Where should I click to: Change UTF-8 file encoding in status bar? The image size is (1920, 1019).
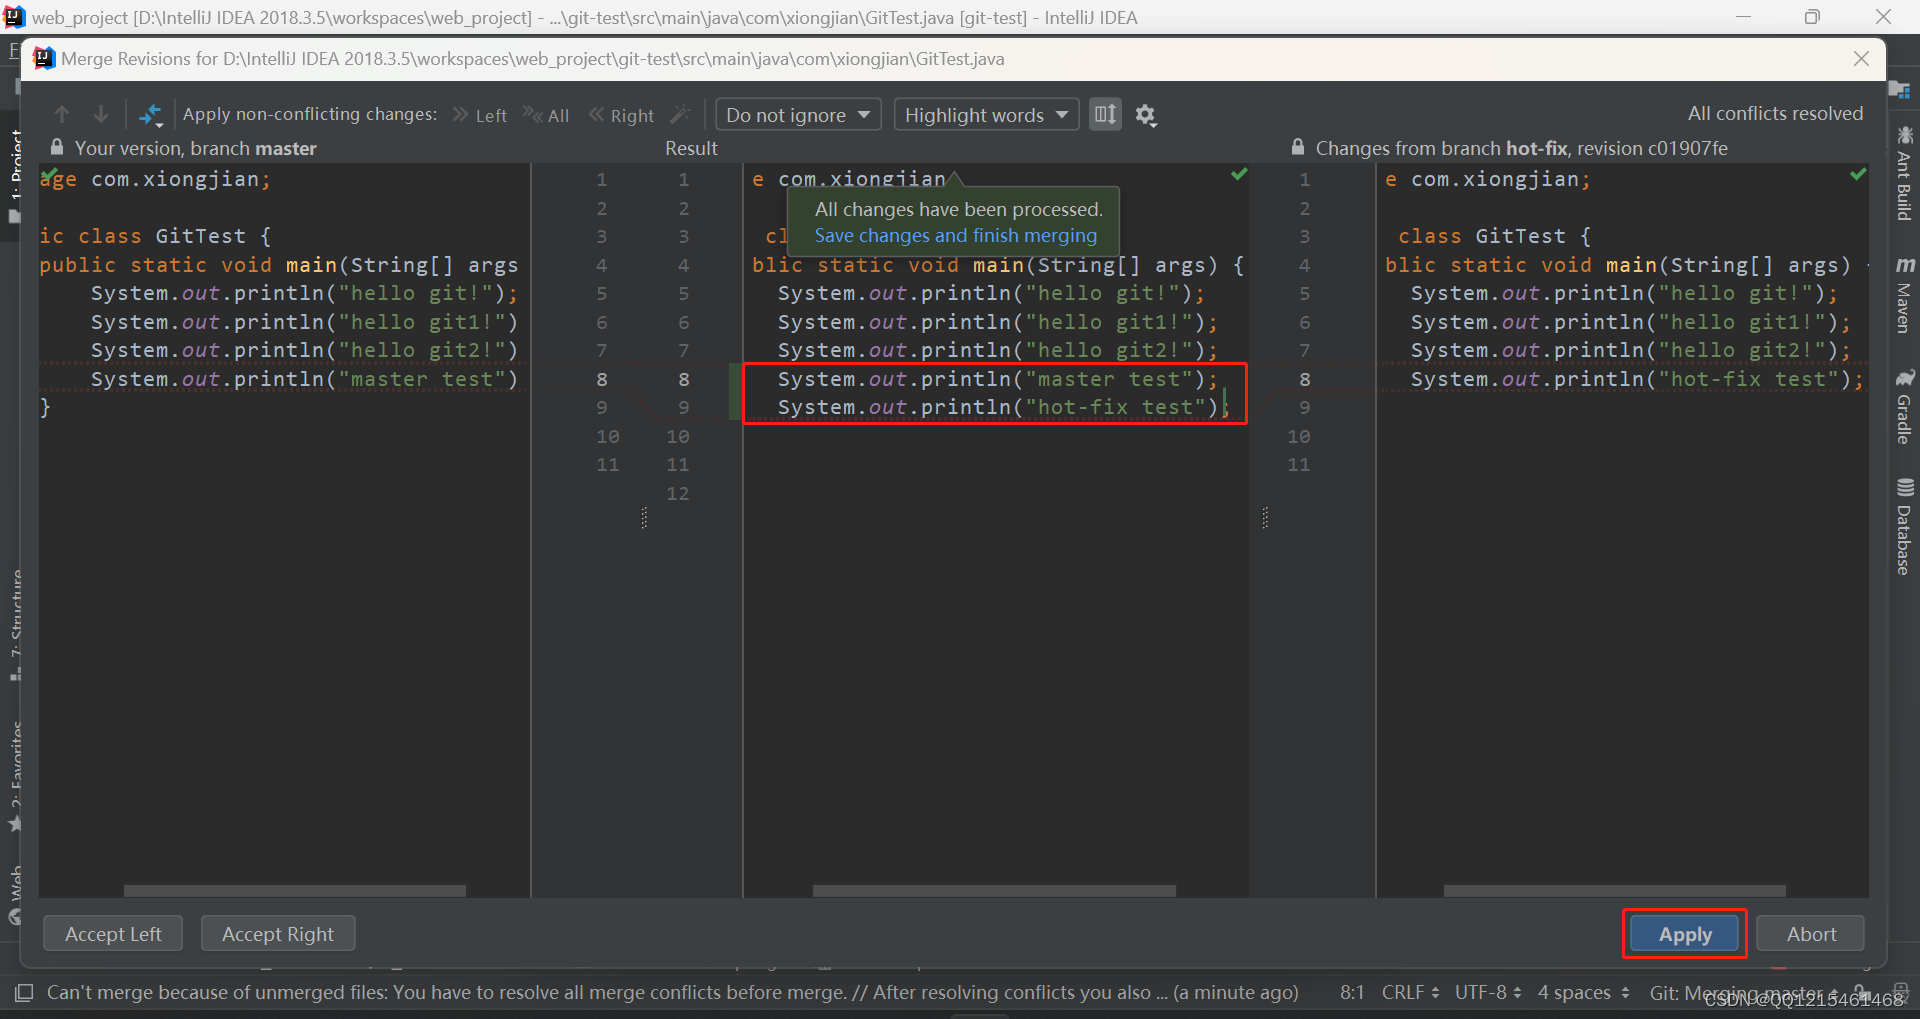[x=1488, y=992]
